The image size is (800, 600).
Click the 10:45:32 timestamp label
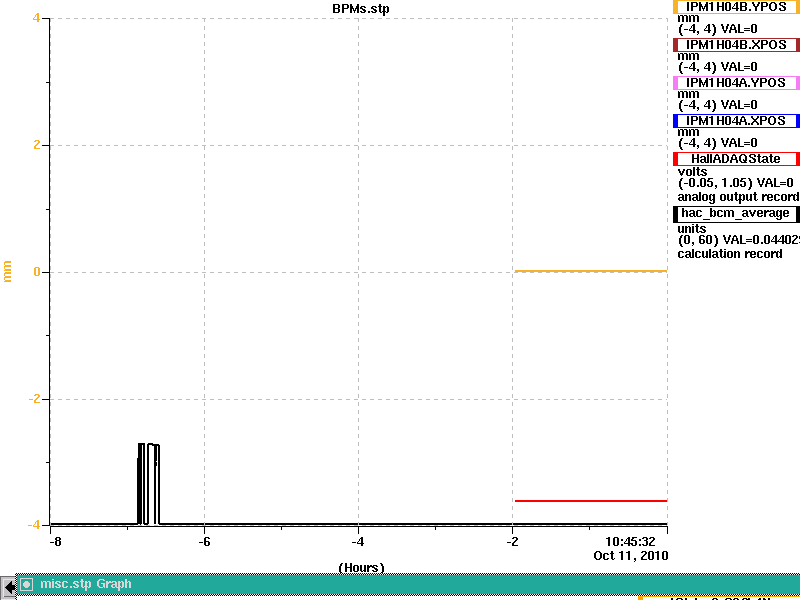tap(630, 542)
